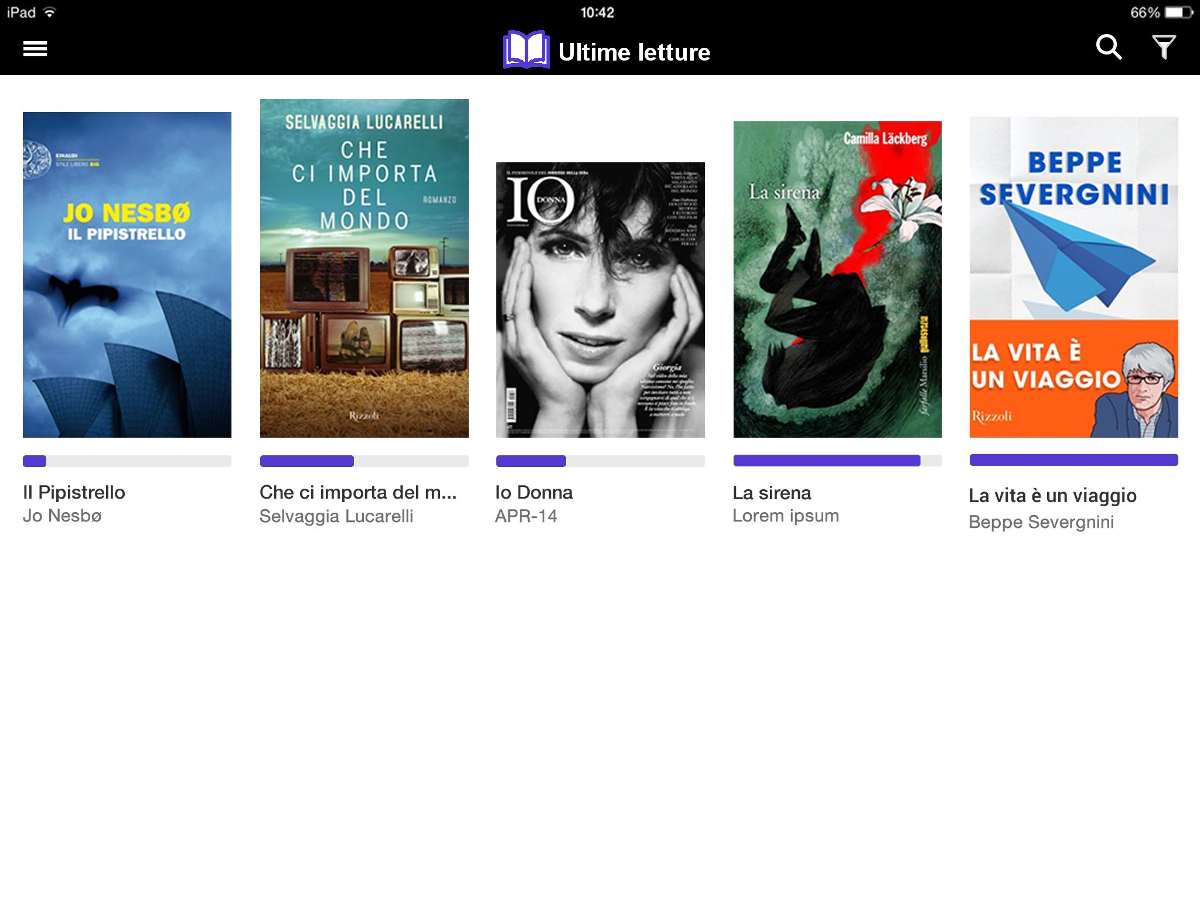Open La vita è un viaggio cover
The image size is (1200, 900).
(x=1074, y=278)
